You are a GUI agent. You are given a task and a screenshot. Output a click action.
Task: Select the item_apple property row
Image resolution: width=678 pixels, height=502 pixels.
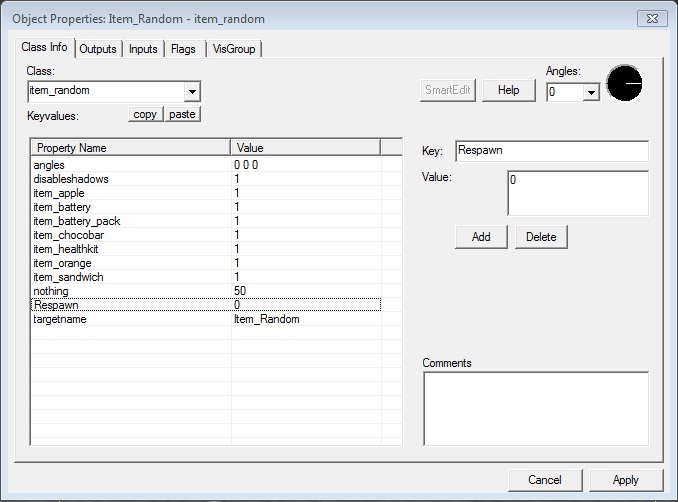206,193
